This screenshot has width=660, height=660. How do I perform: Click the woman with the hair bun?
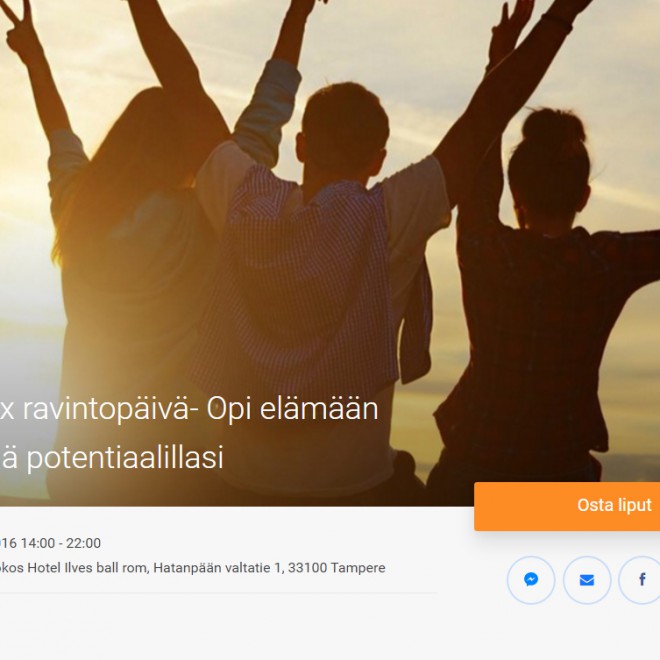point(547,295)
